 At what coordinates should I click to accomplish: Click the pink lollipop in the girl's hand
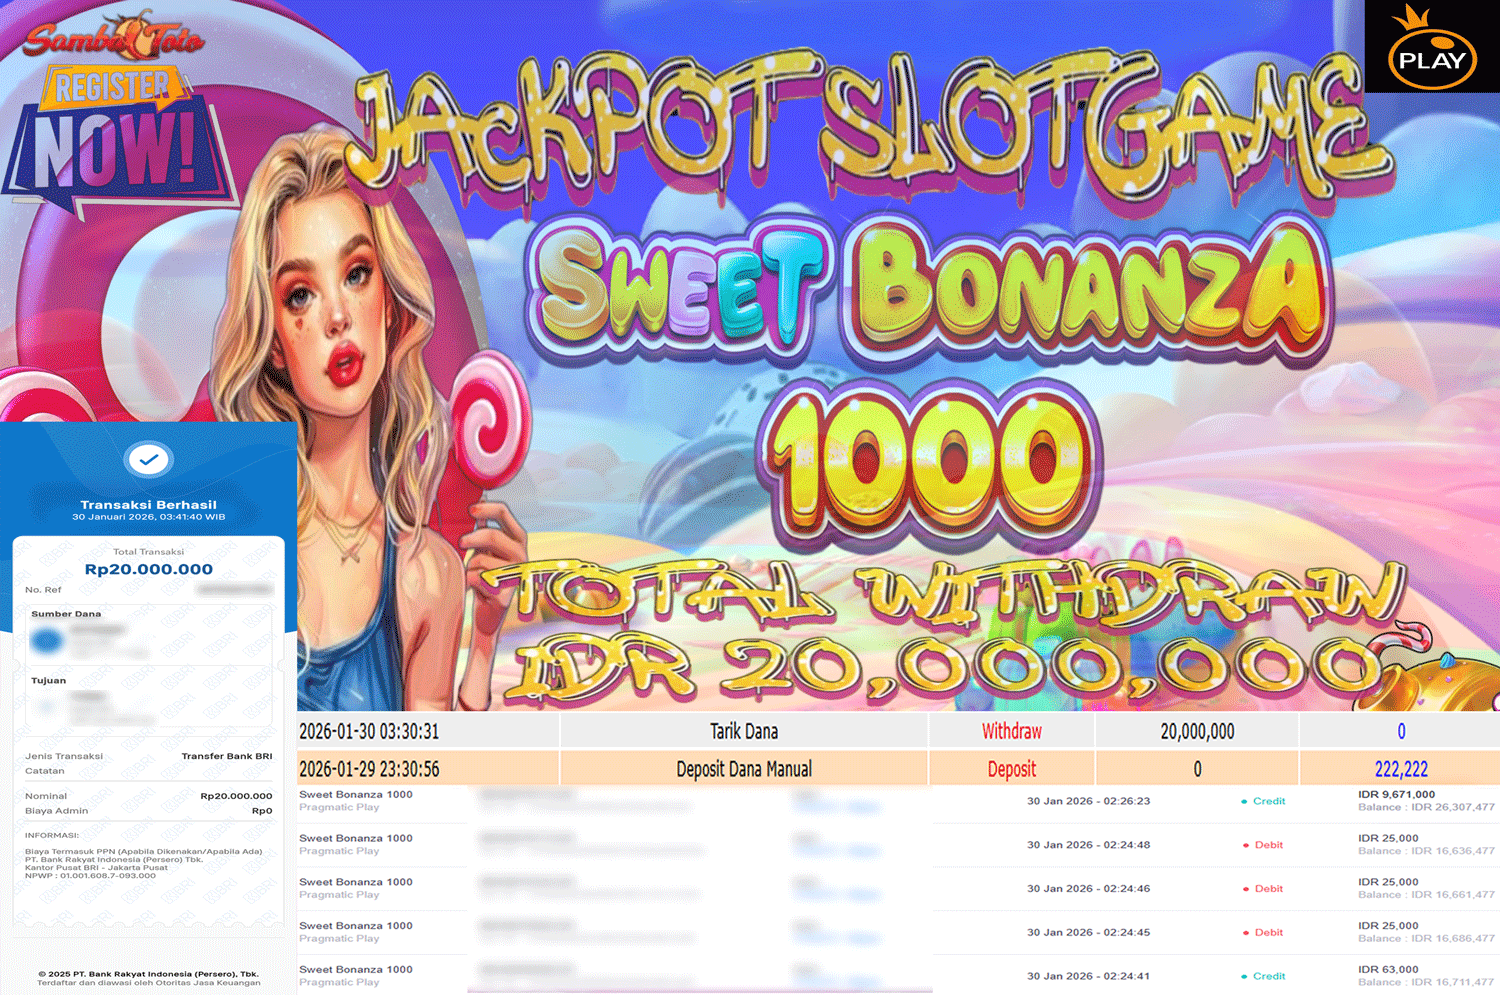point(487,425)
